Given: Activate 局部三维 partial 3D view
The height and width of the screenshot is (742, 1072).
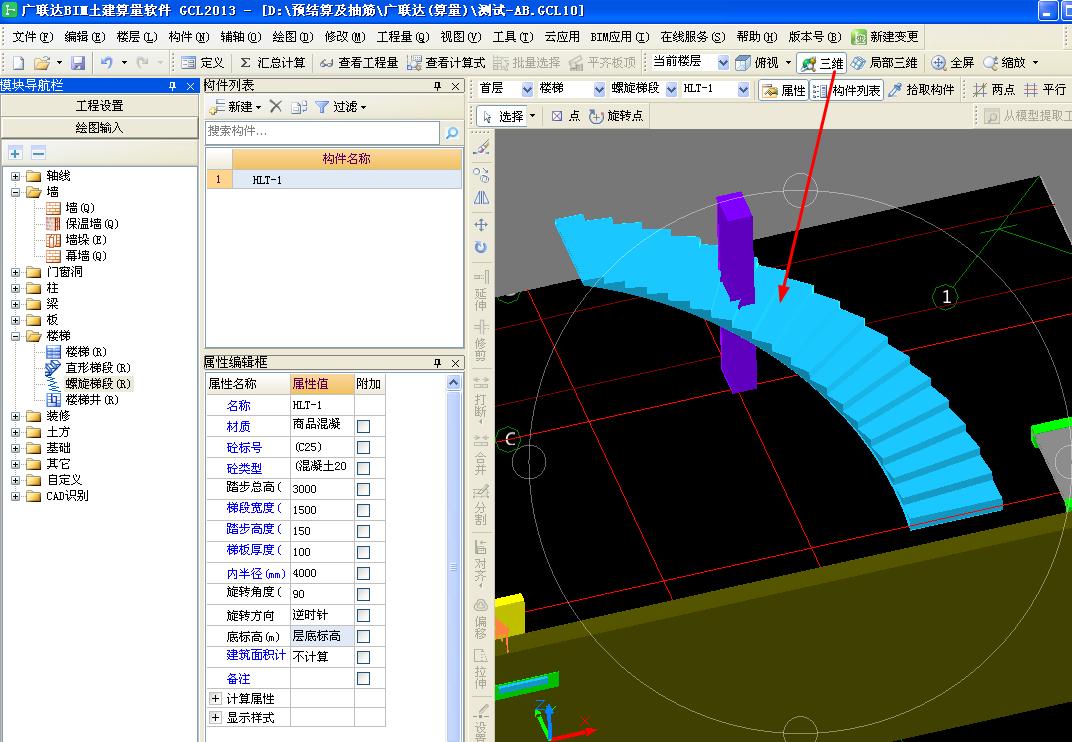Looking at the screenshot, I should 884,63.
